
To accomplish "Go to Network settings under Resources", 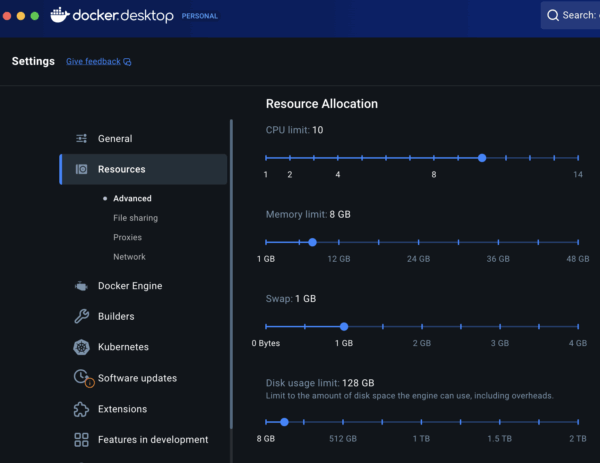I will click(x=129, y=257).
